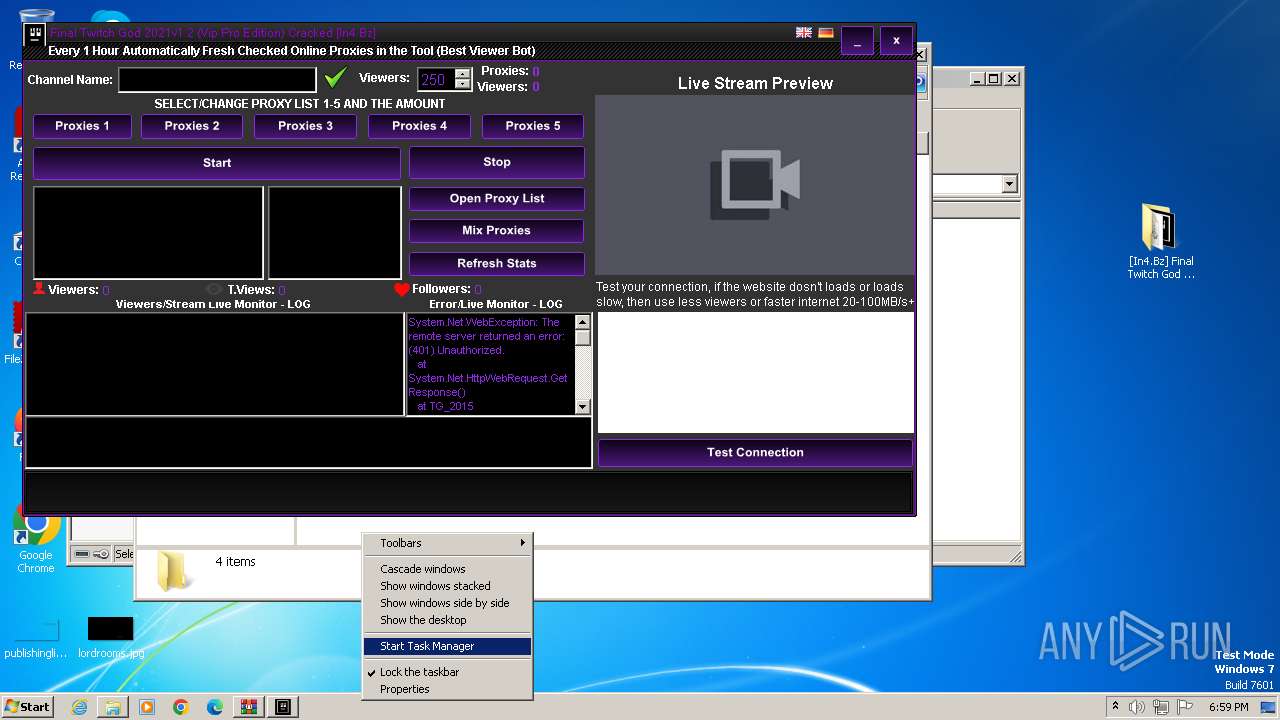The image size is (1280, 720).
Task: Click the Test Connection button
Action: pos(755,453)
